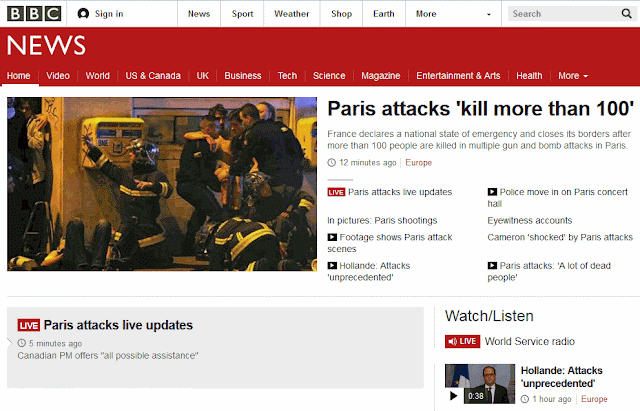The width and height of the screenshot is (640, 411).
Task: Click the Sign in account icon
Action: point(83,14)
